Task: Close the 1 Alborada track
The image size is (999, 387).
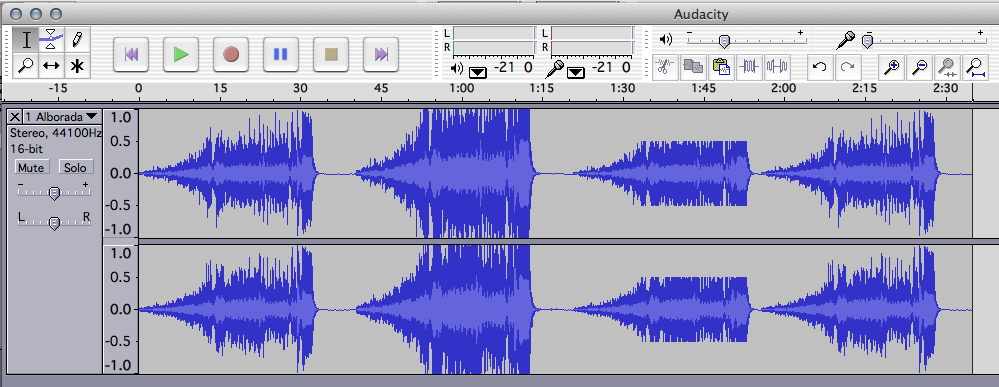Action: click(15, 117)
